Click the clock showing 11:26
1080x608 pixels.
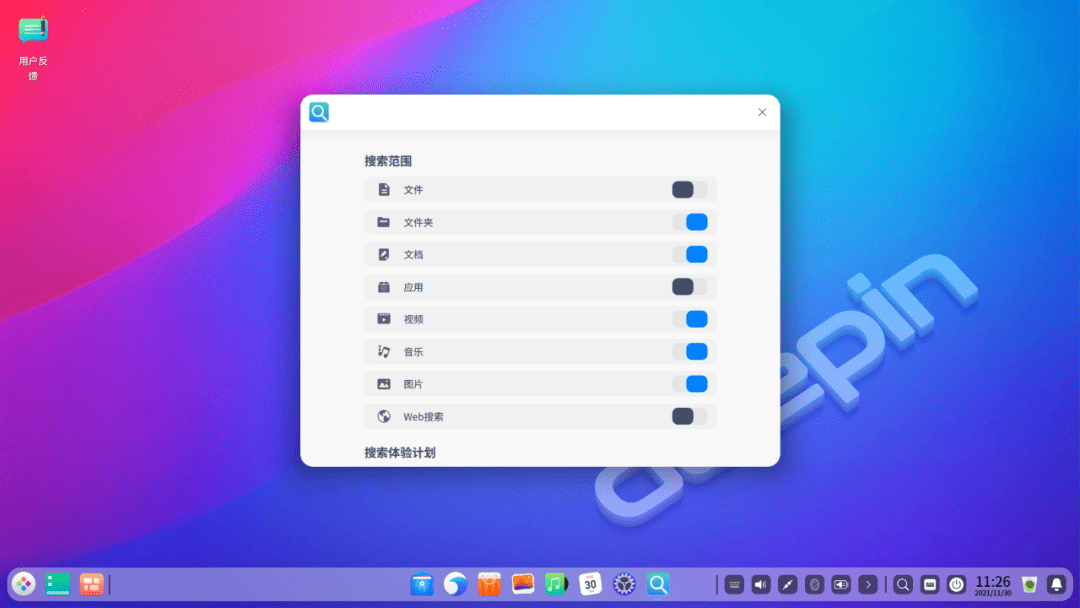pyautogui.click(x=993, y=585)
